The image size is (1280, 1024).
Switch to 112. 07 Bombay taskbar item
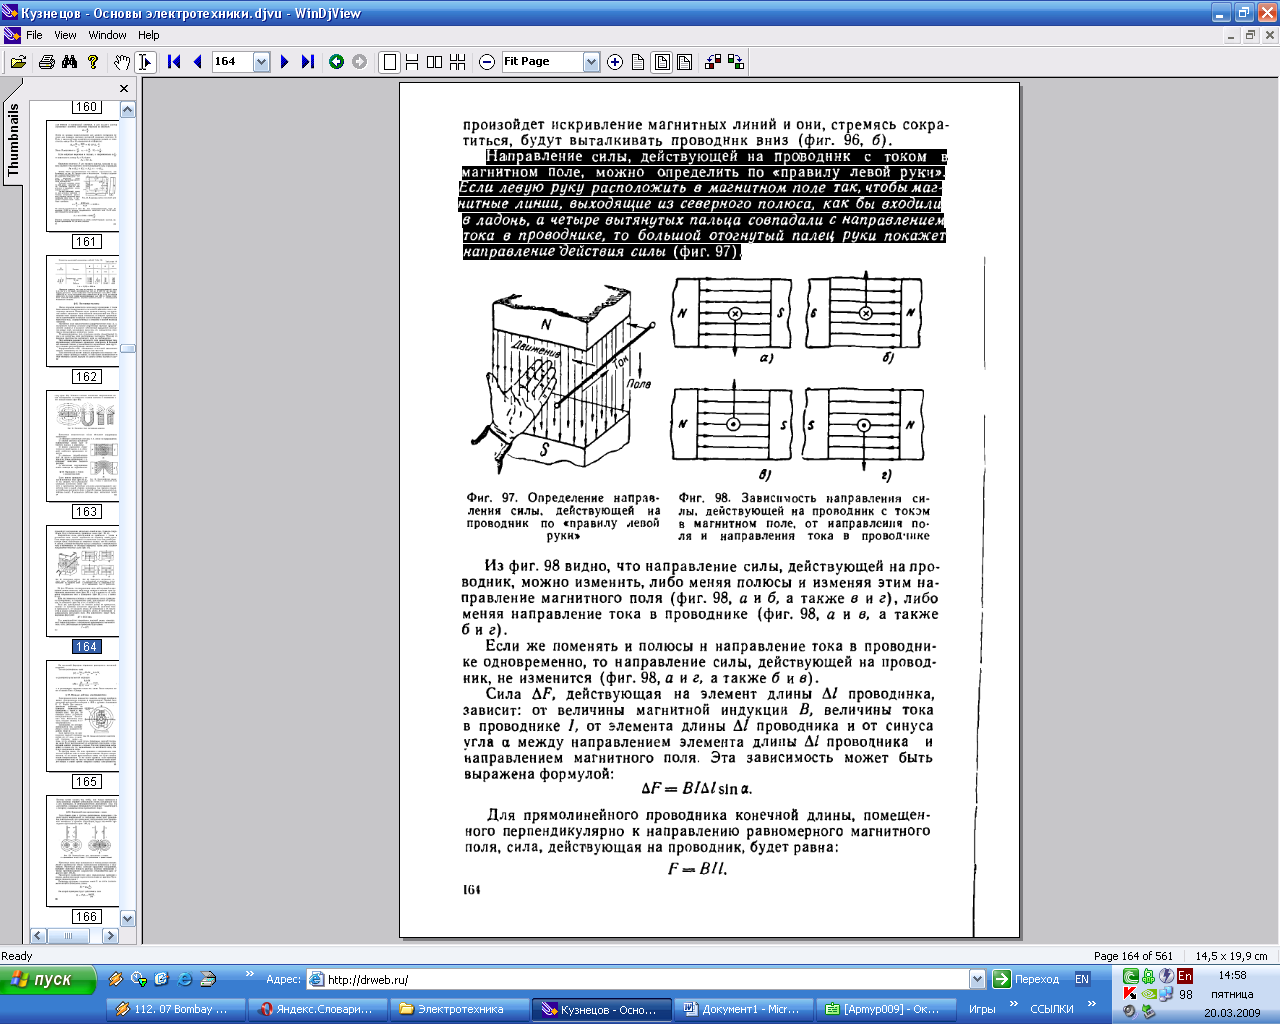pyautogui.click(x=176, y=1009)
